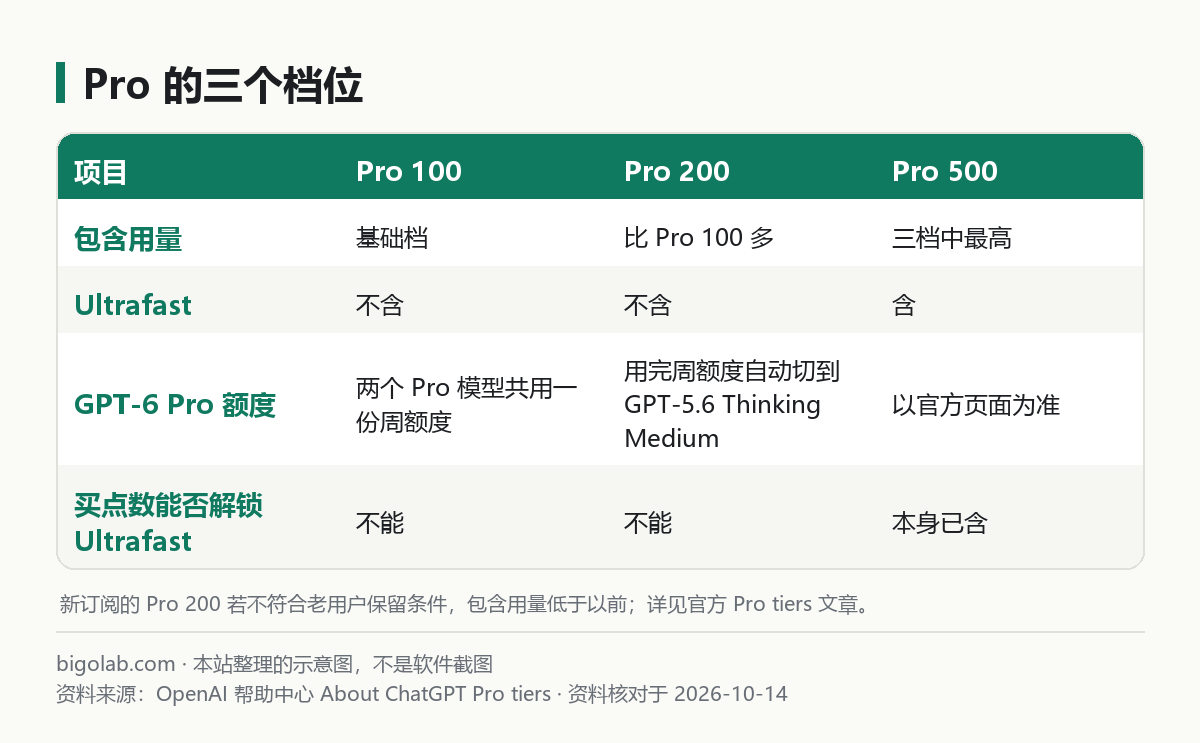Click the "本身已含" cell

(940, 523)
